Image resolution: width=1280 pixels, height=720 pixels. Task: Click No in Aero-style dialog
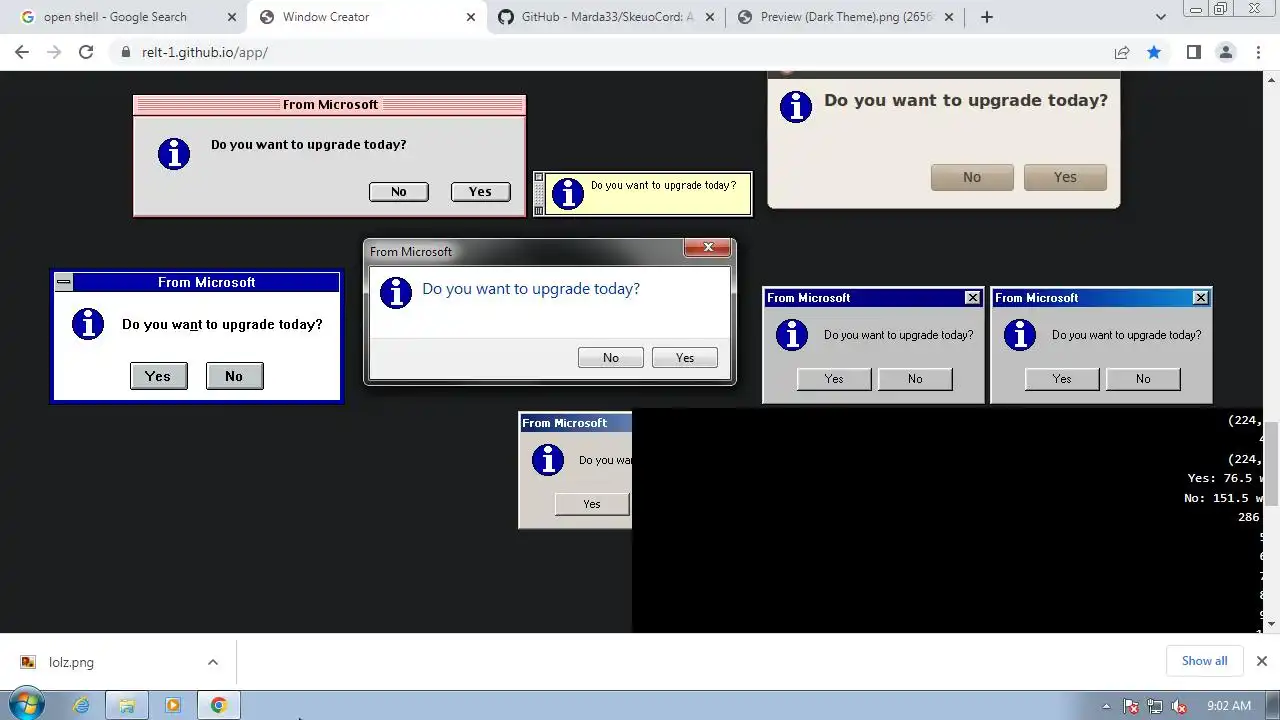[x=611, y=358]
